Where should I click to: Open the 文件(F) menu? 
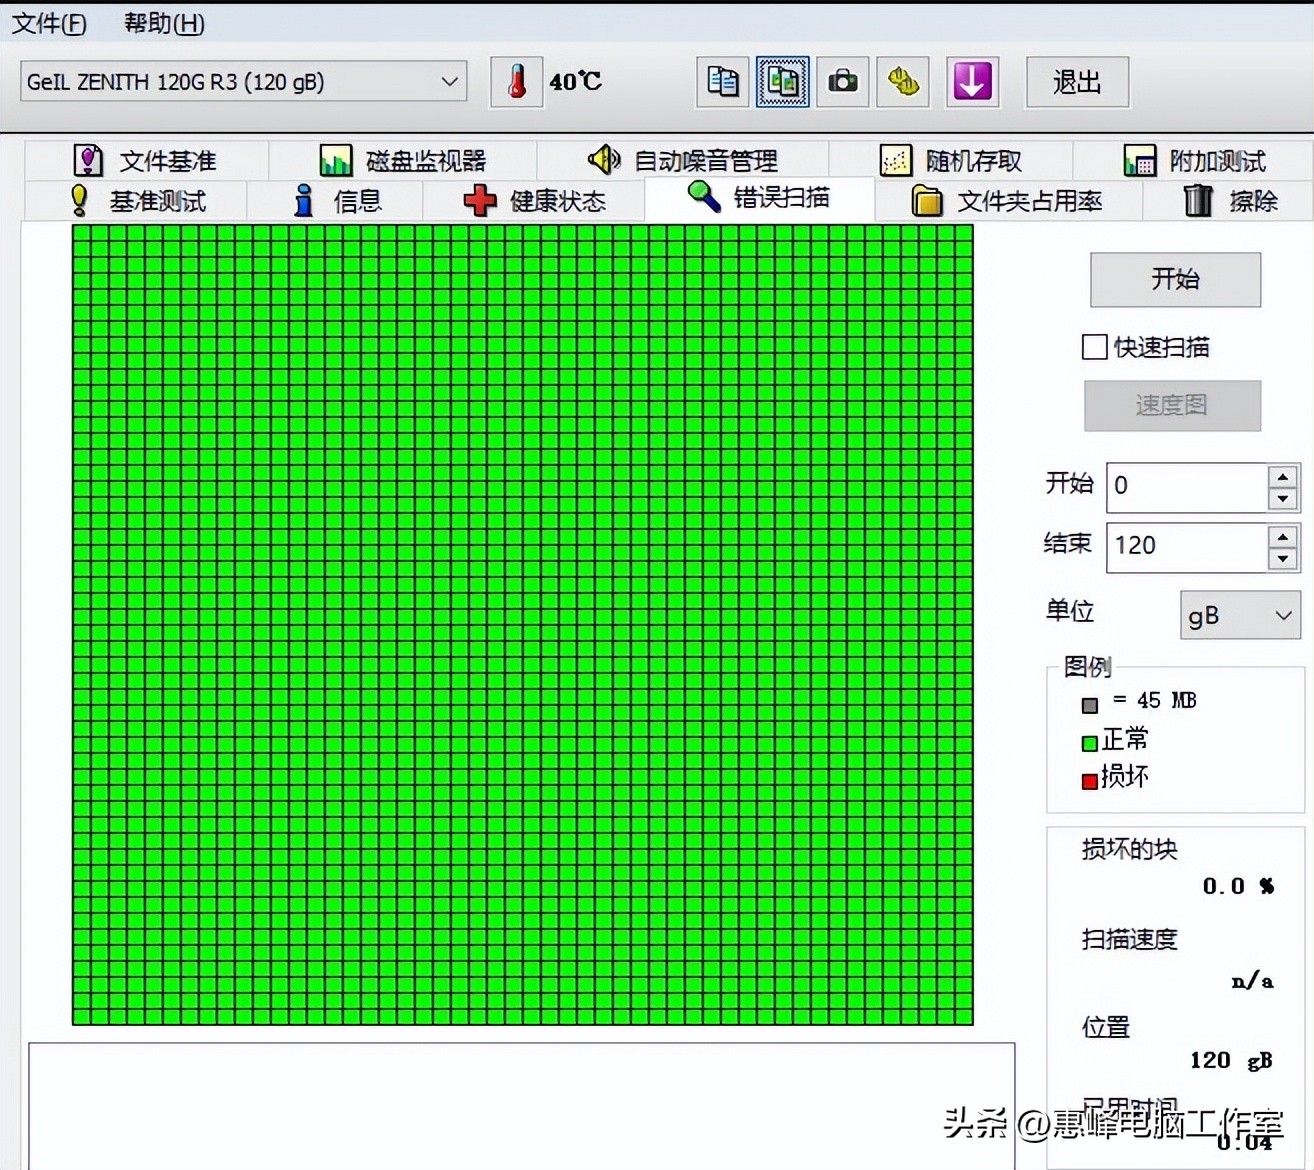(x=48, y=23)
